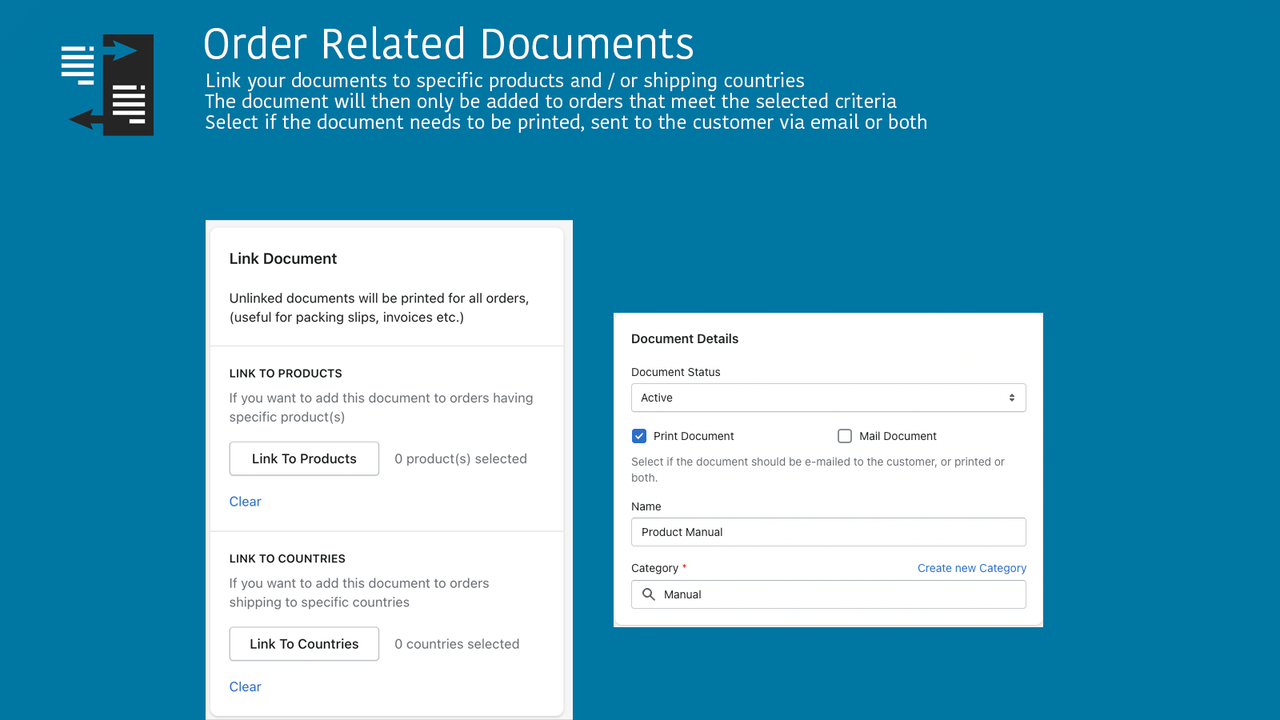Select the '0 countries selected' text

(457, 644)
